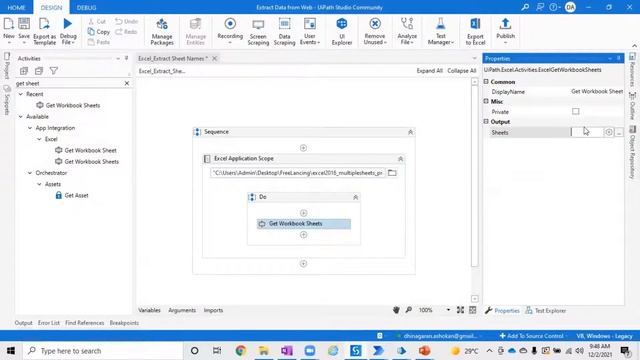Collapse the Do container
This screenshot has width=640, height=360.
pos(356,197)
